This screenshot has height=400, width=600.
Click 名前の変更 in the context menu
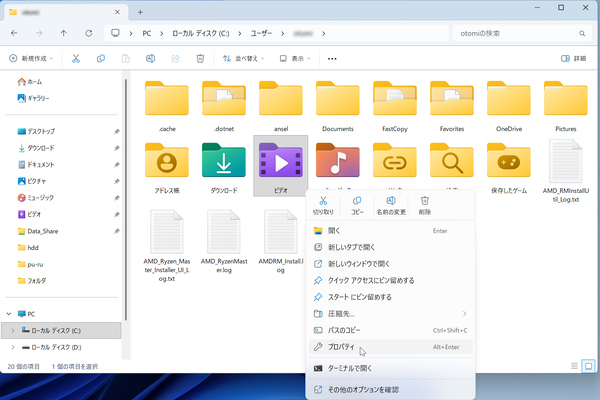(x=391, y=206)
